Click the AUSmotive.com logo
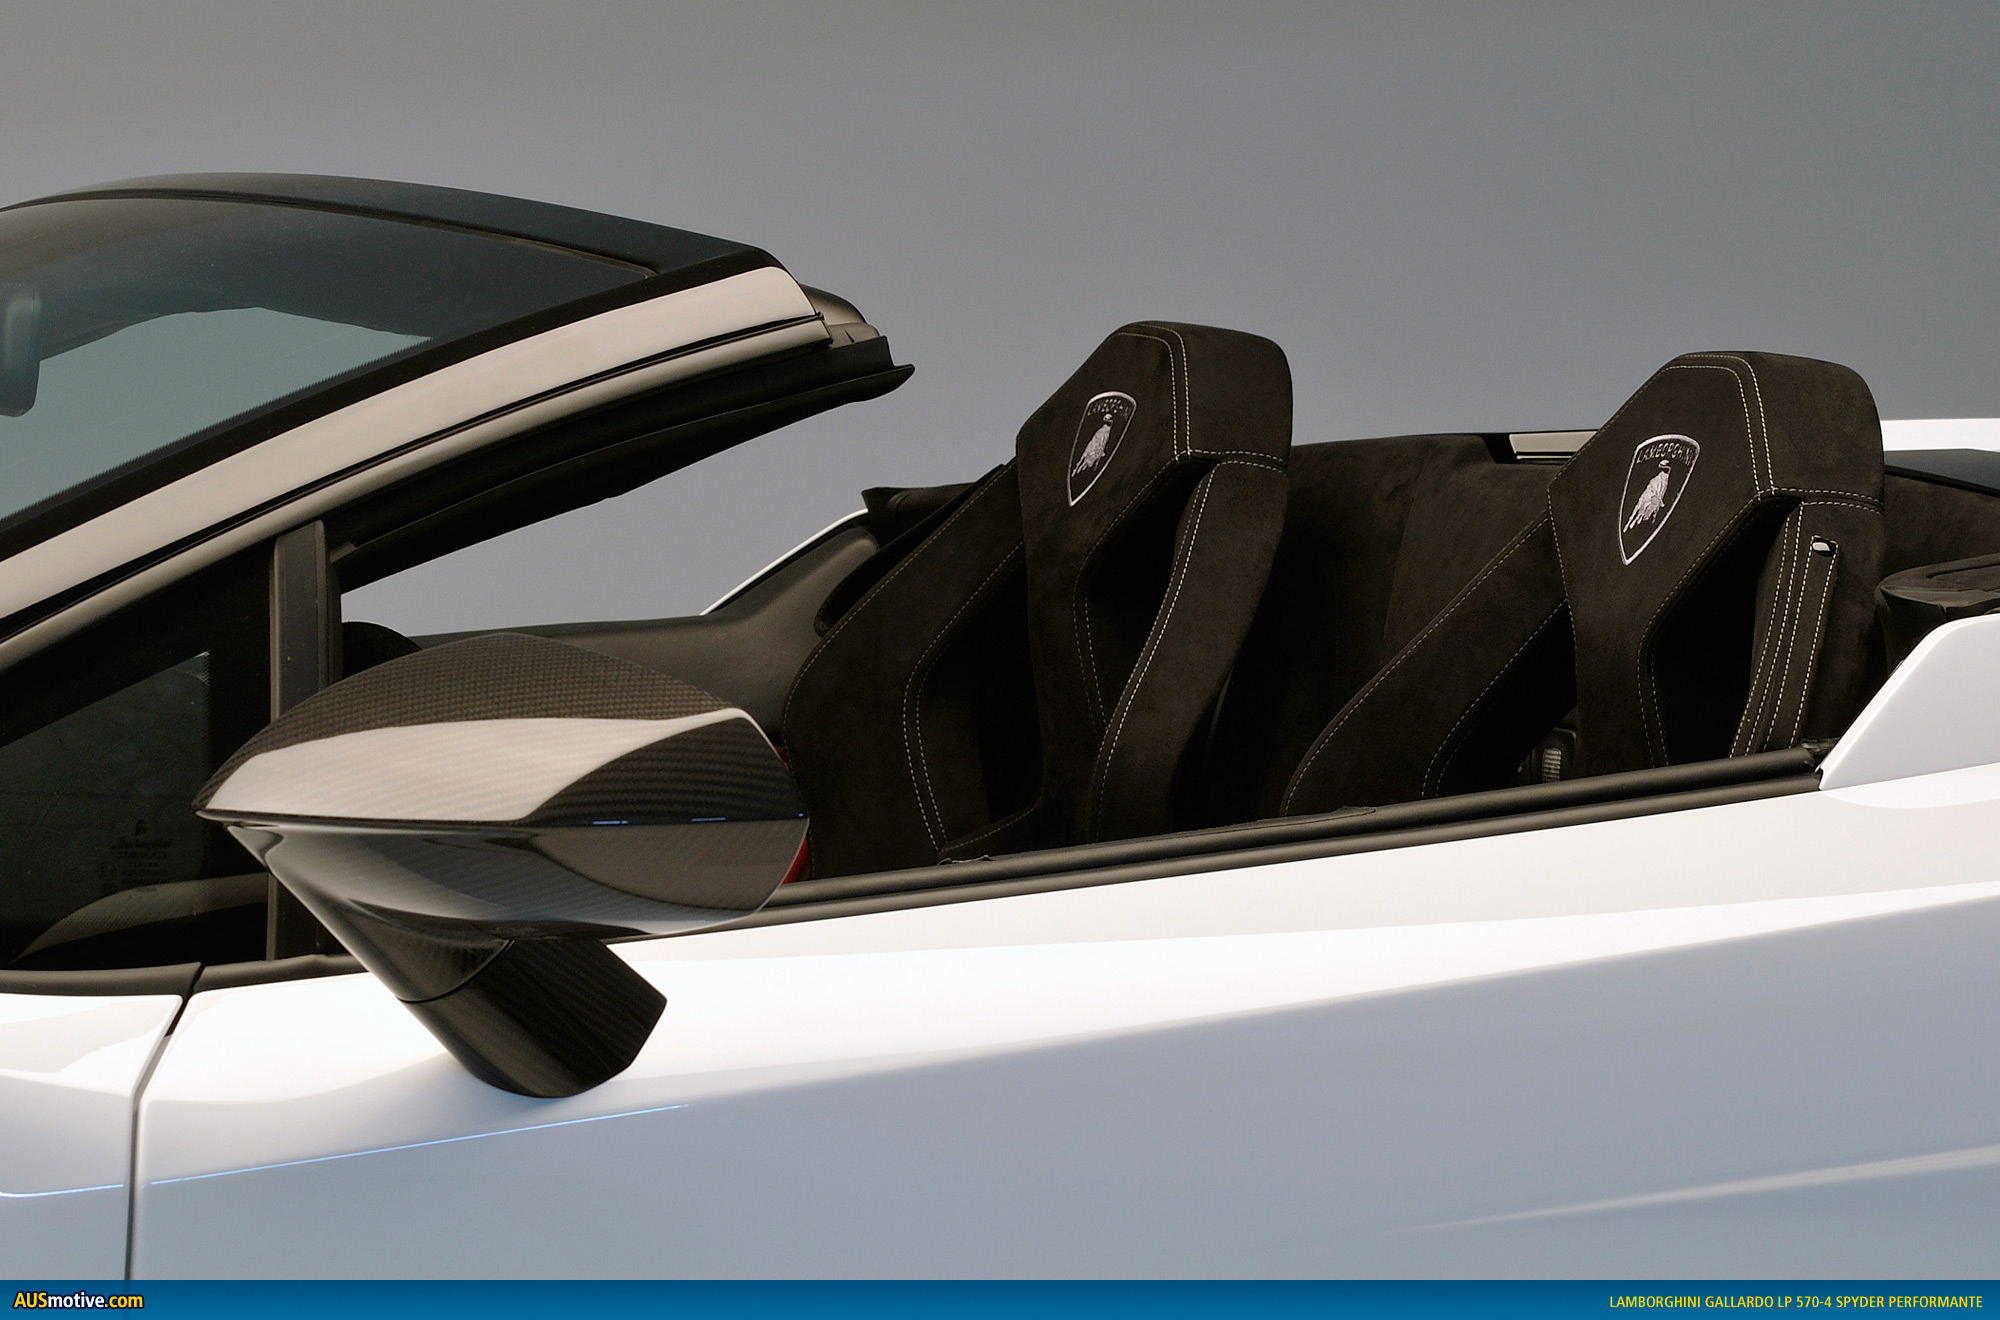Image resolution: width=2000 pixels, height=1320 pixels. (78, 1301)
